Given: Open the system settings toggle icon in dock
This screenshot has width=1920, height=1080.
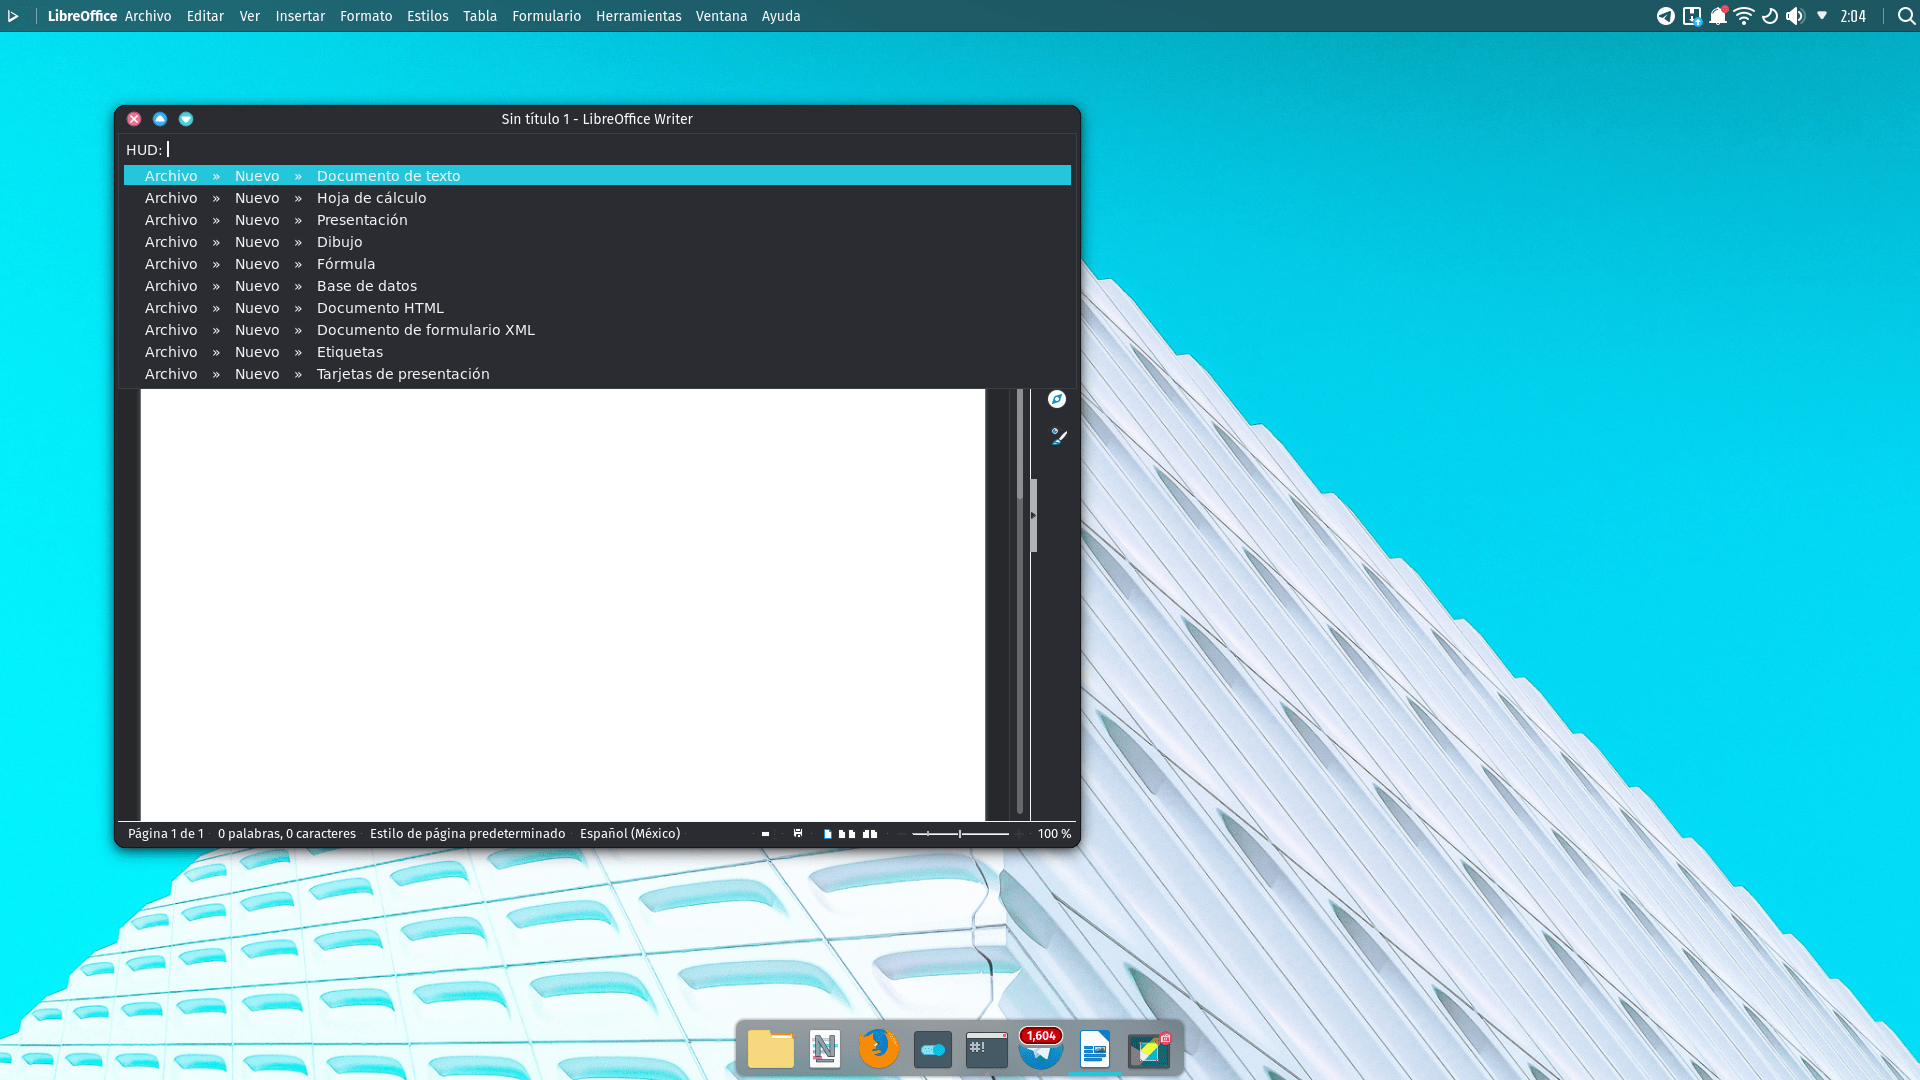Looking at the screenshot, I should [933, 1050].
